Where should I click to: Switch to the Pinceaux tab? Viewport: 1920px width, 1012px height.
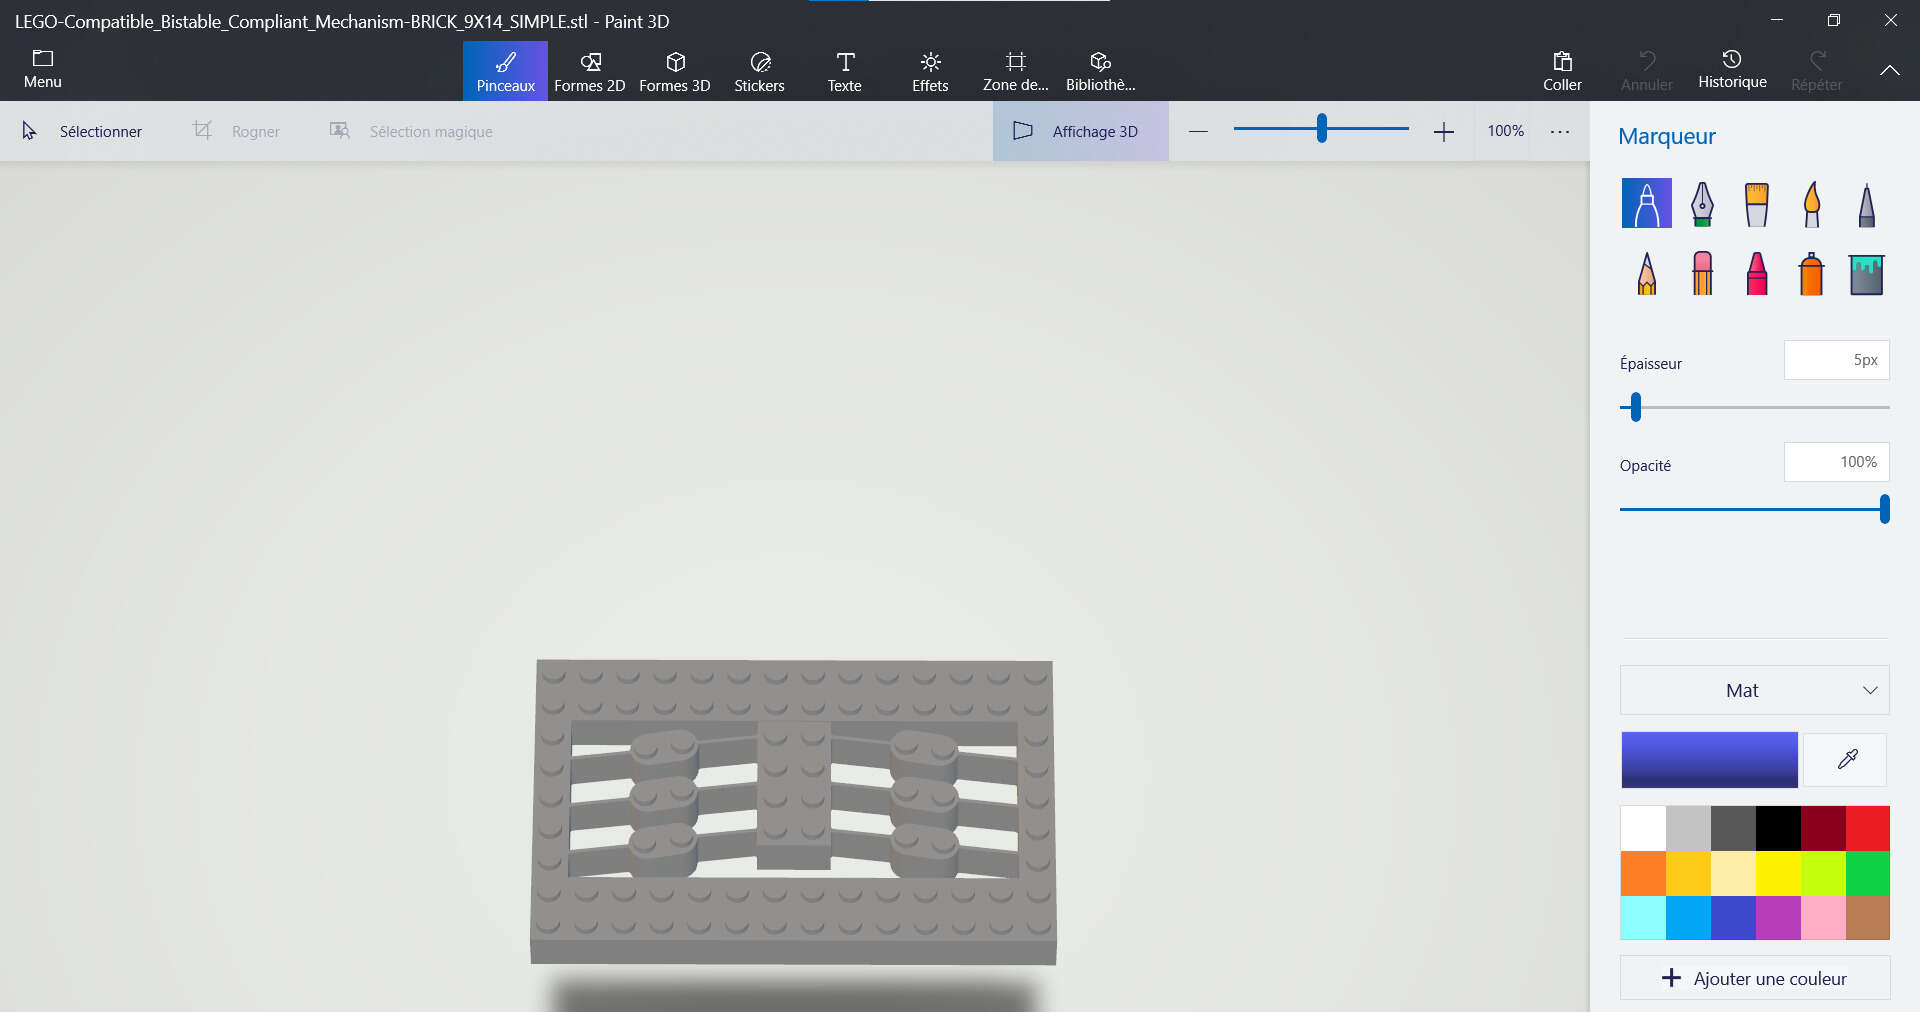tap(505, 71)
